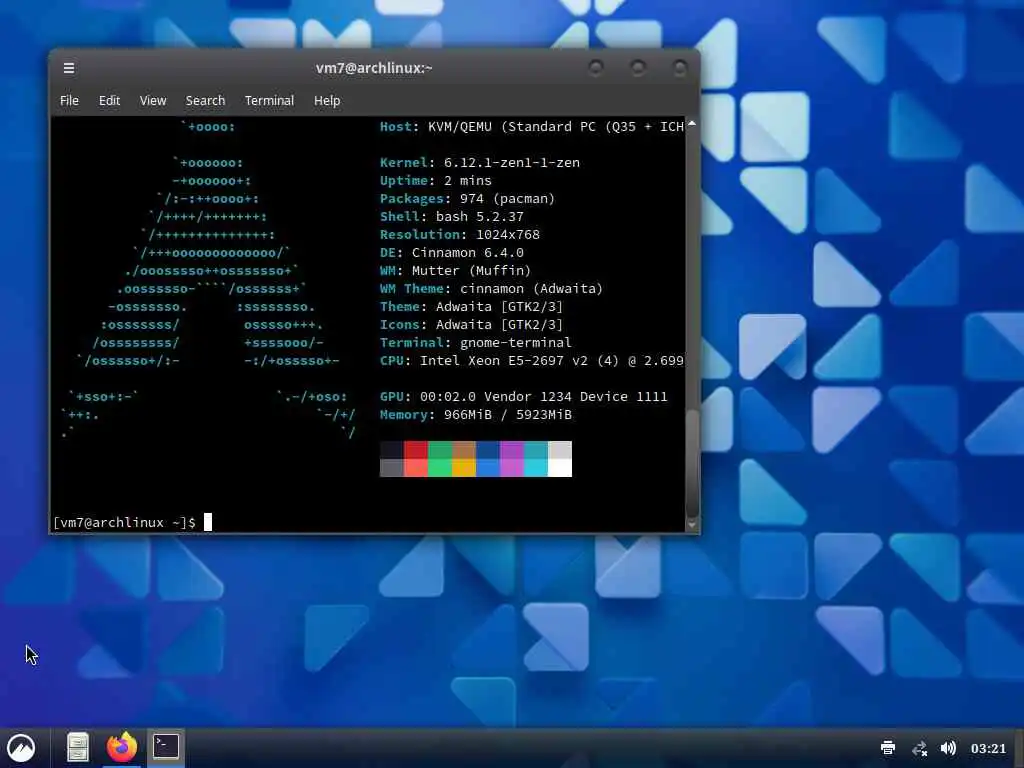Click the Theme: Adwaita [GTK2/3] line

coord(472,306)
